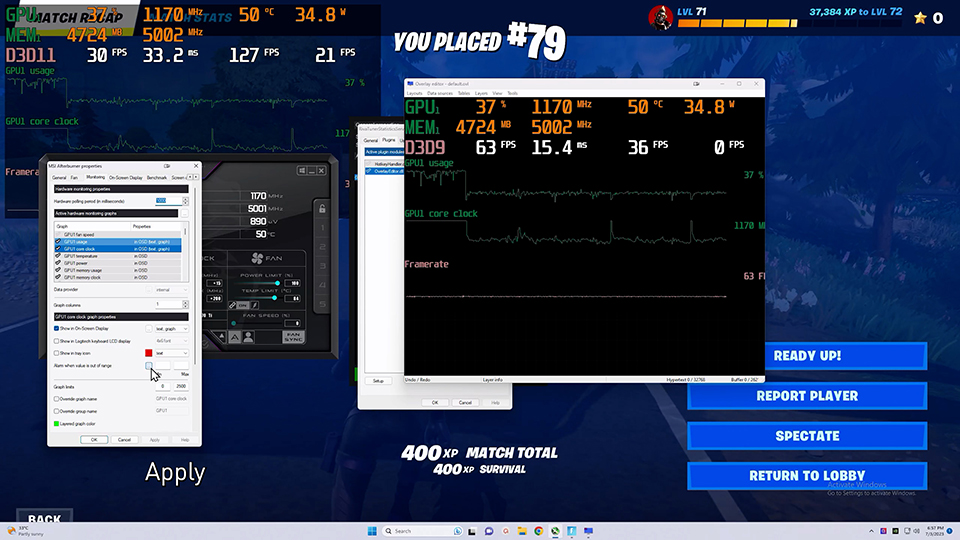
Task: Click the Windows Start icon
Action: (372, 531)
